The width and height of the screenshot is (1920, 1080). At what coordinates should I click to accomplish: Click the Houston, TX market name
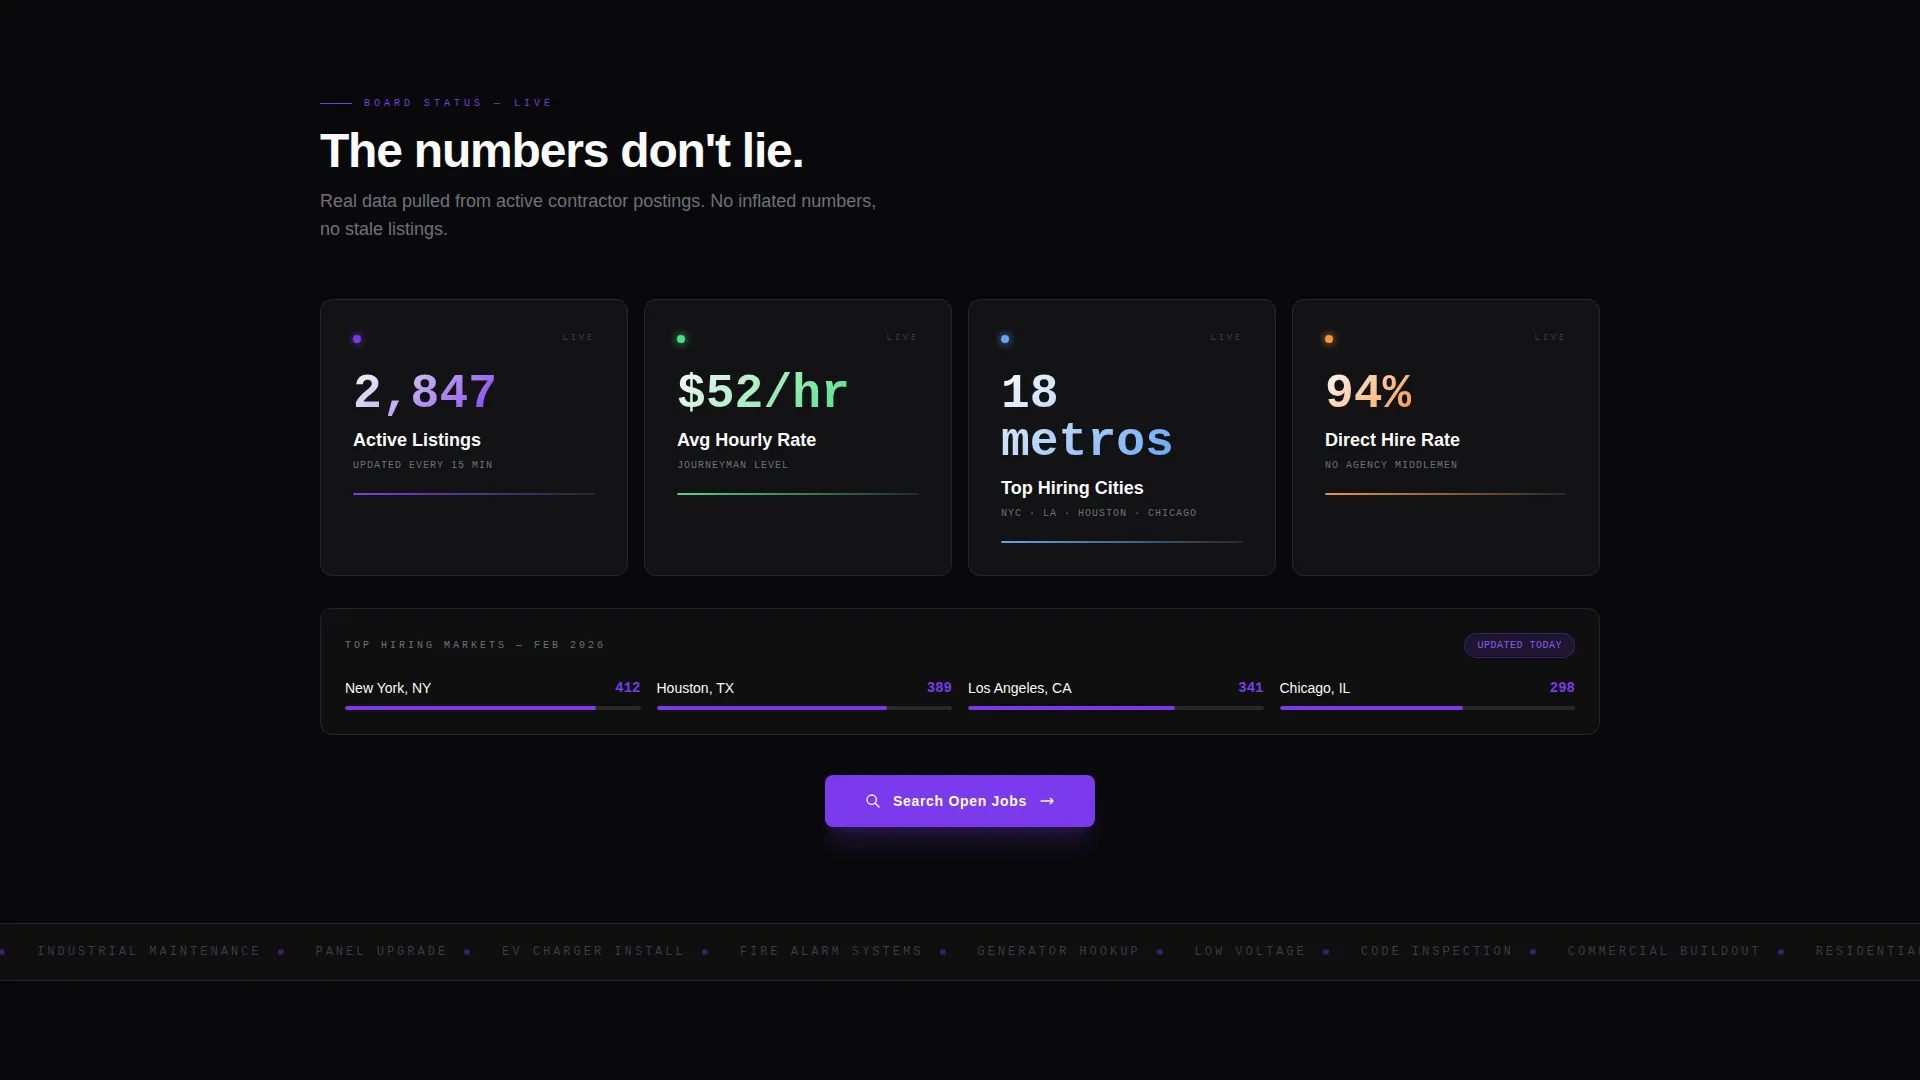[695, 688]
